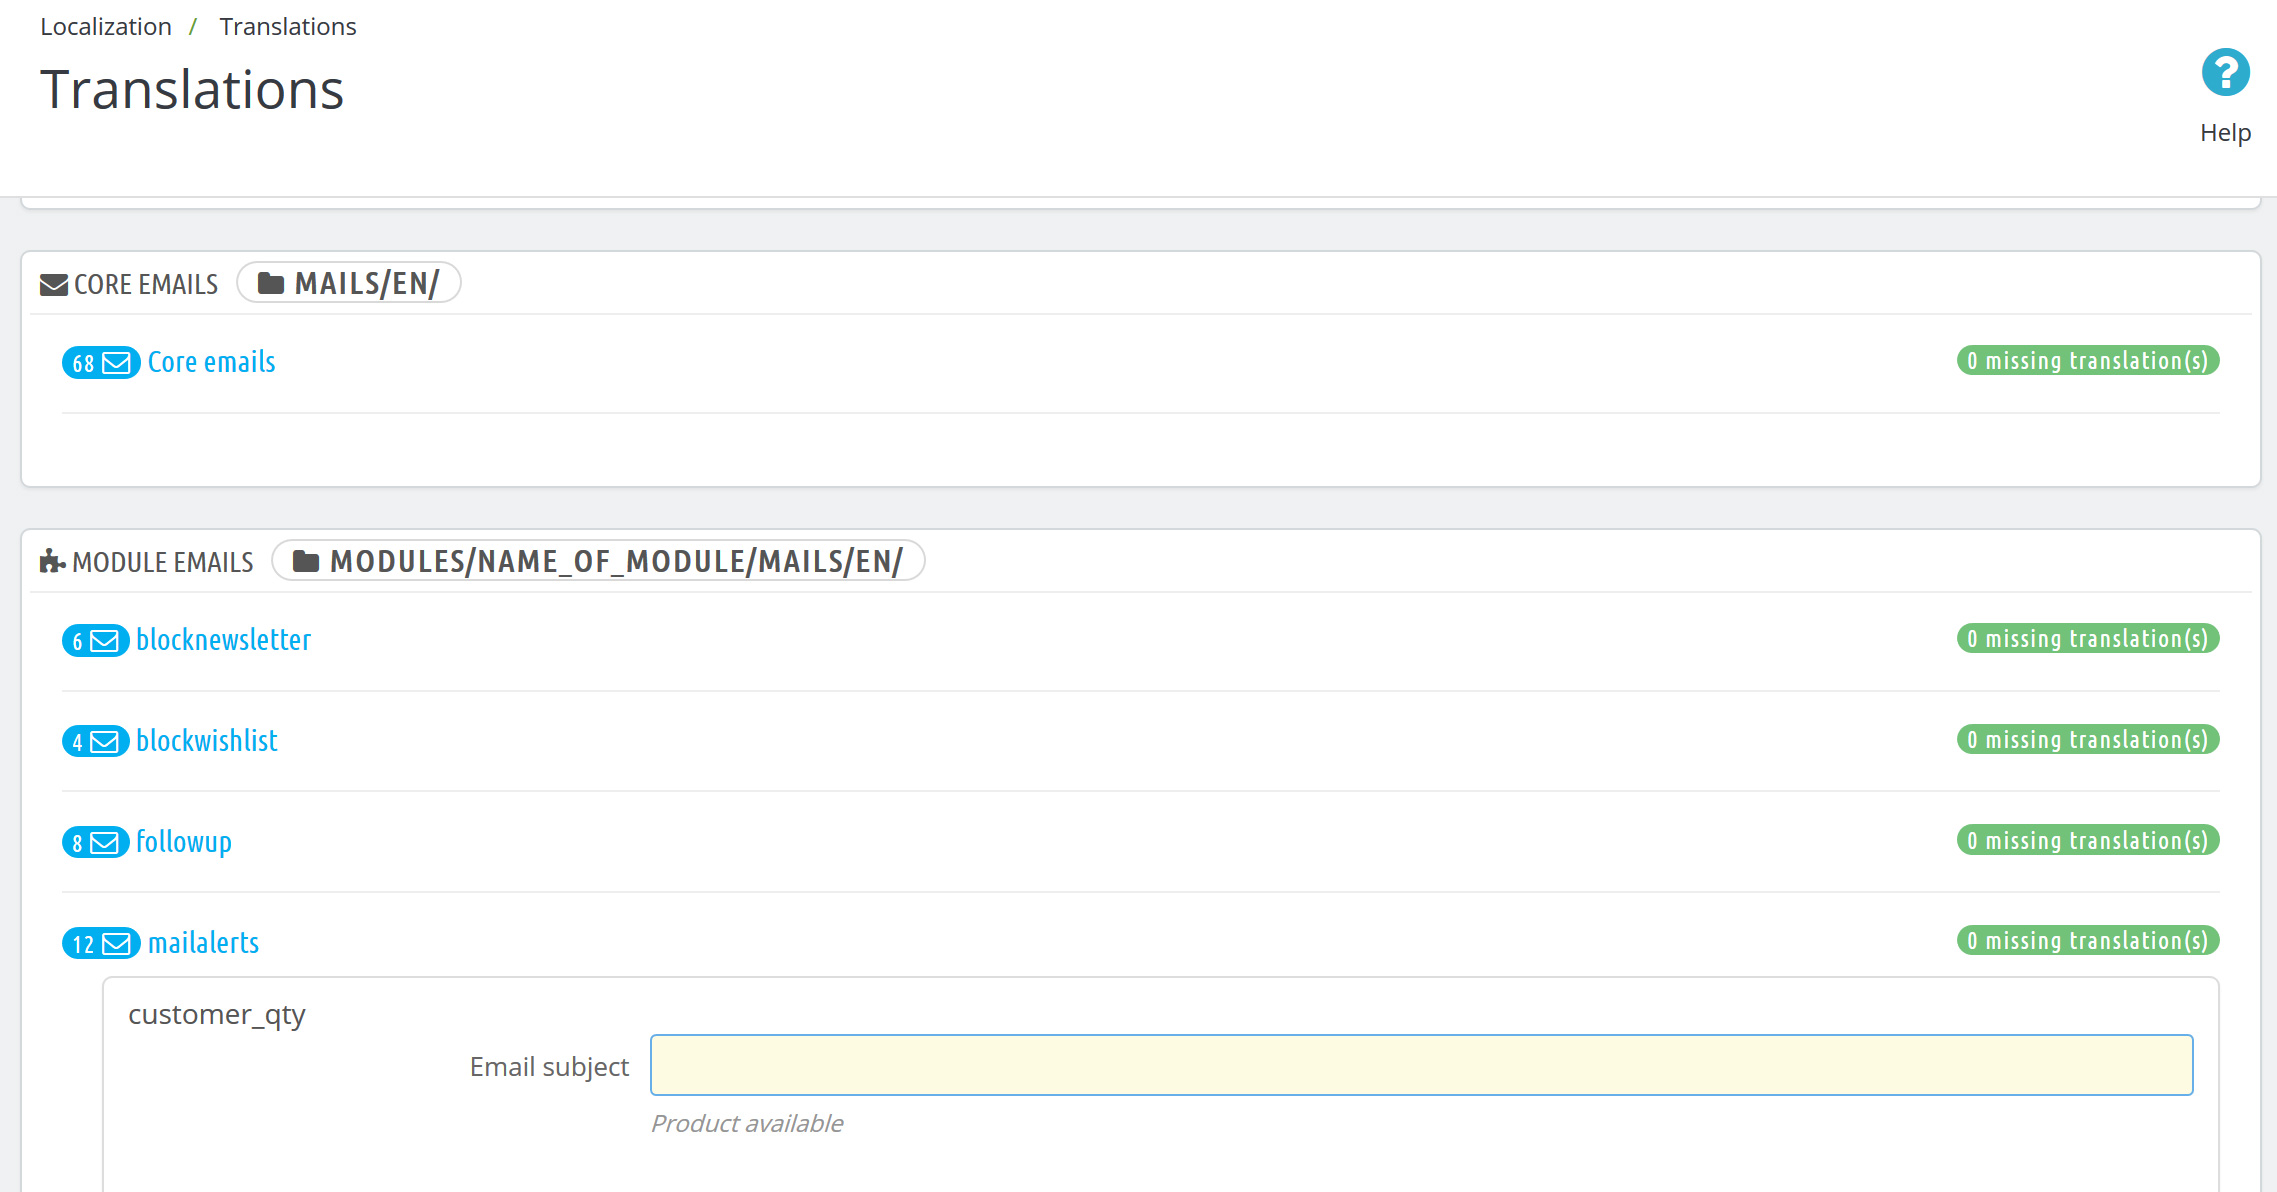Click the blockwishlist 4 envelope badge
The width and height of the screenshot is (2277, 1192).
click(x=95, y=742)
